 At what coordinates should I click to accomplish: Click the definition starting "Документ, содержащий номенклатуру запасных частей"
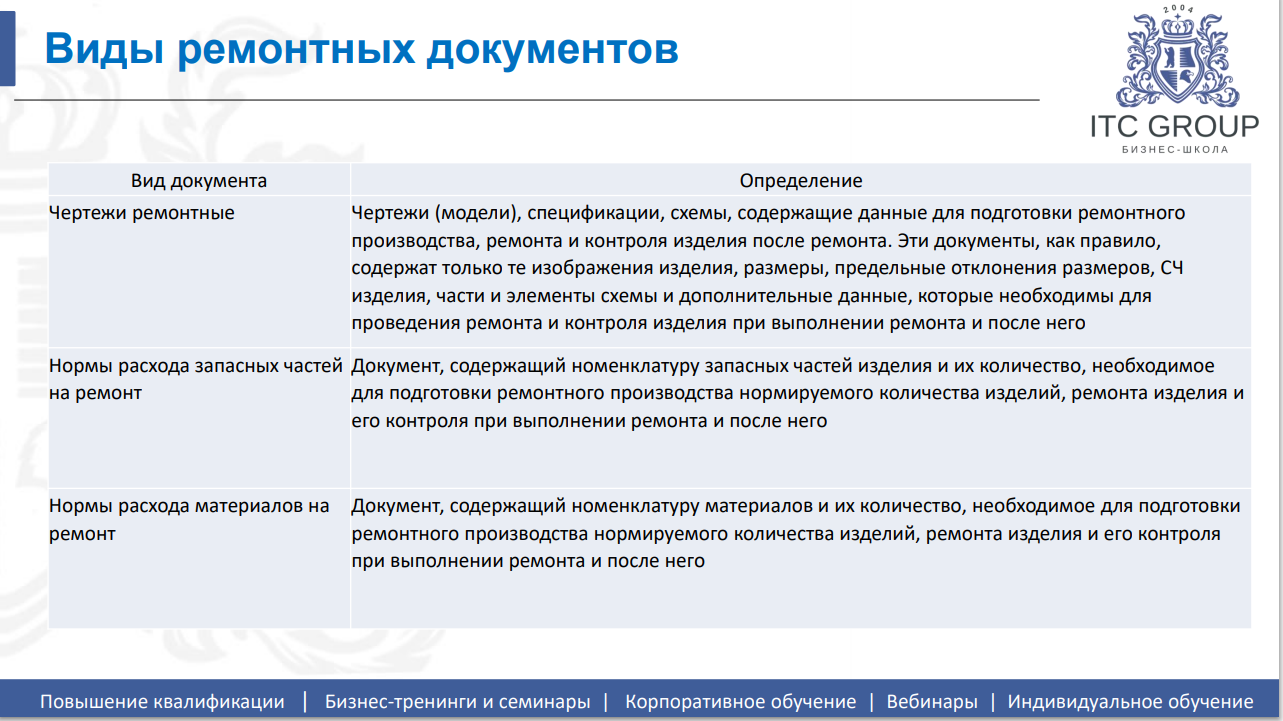tap(801, 417)
